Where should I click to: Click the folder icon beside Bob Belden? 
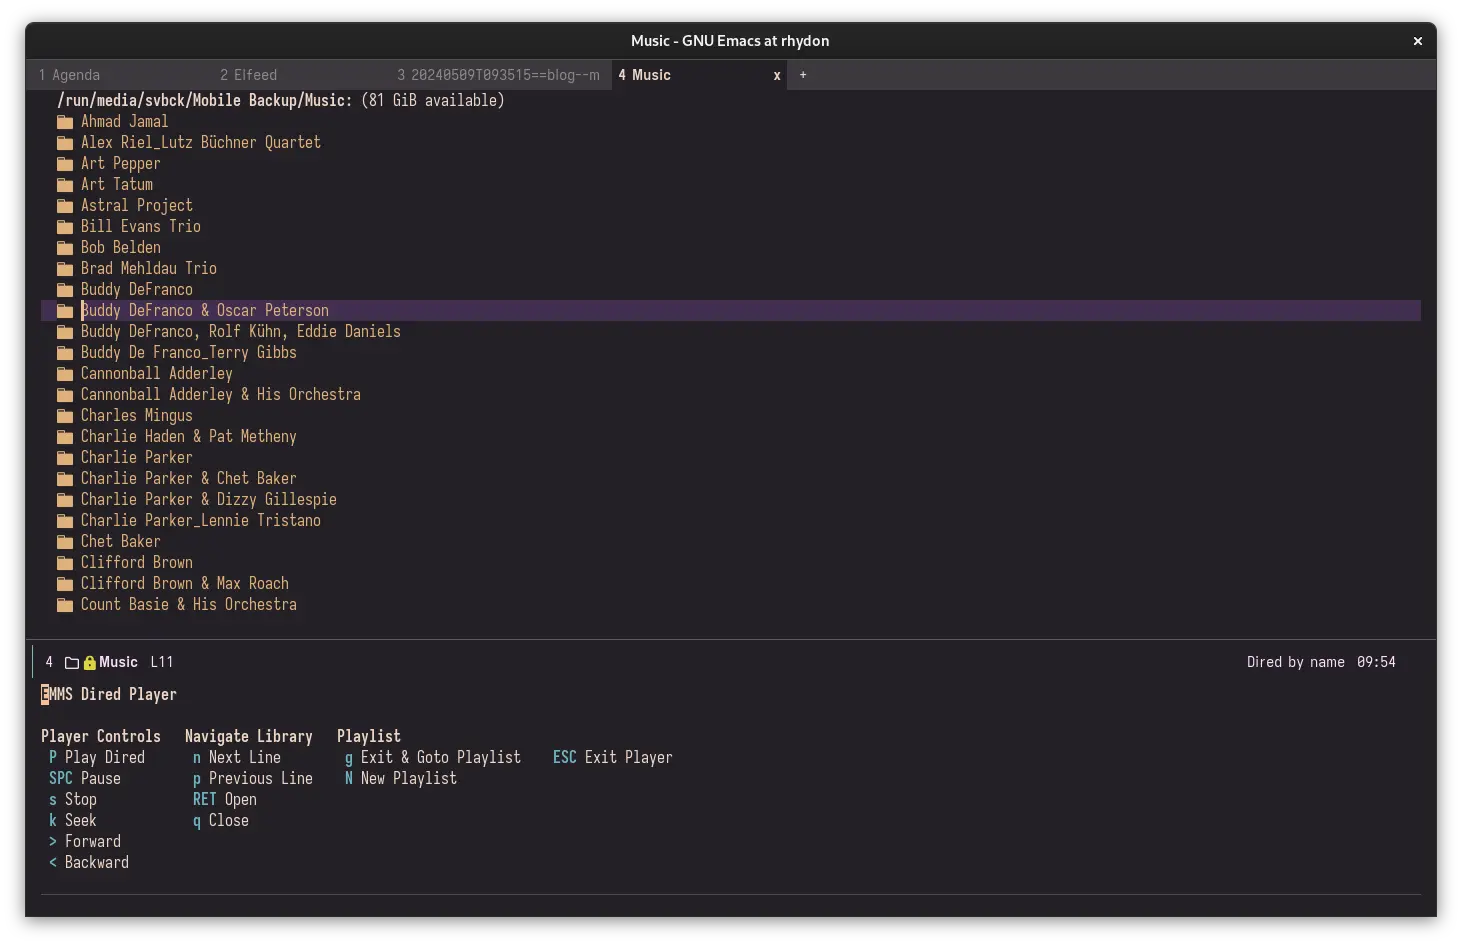coord(65,248)
